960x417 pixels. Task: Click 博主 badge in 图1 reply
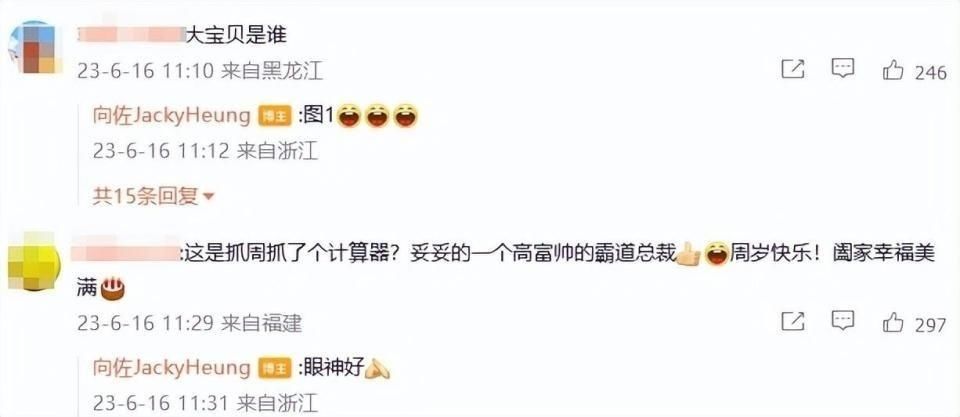point(274,116)
